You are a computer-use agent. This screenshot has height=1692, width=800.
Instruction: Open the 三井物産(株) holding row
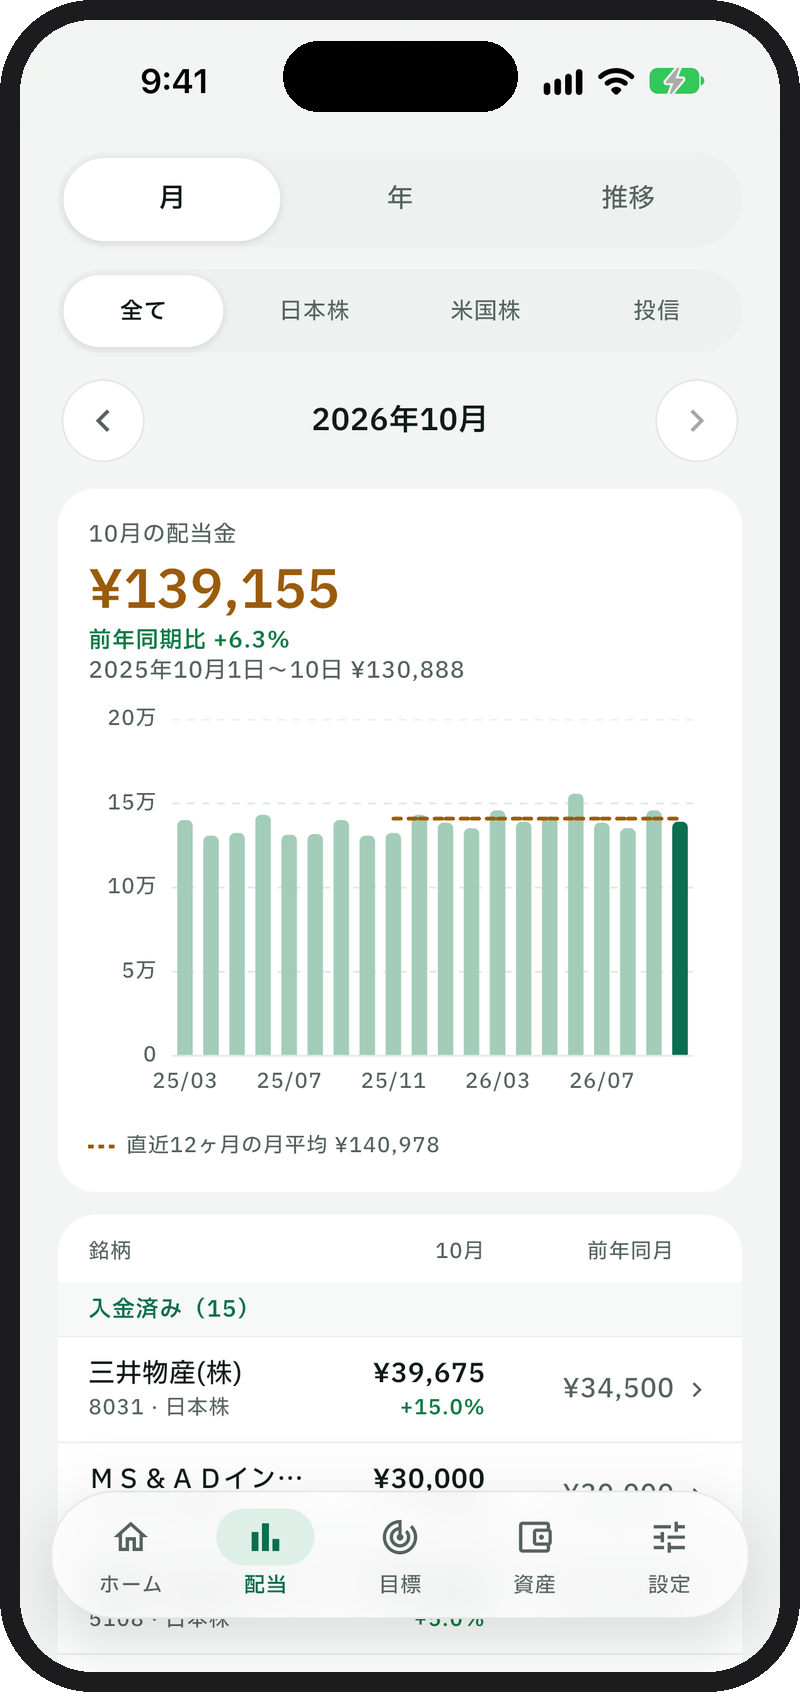pos(400,1389)
